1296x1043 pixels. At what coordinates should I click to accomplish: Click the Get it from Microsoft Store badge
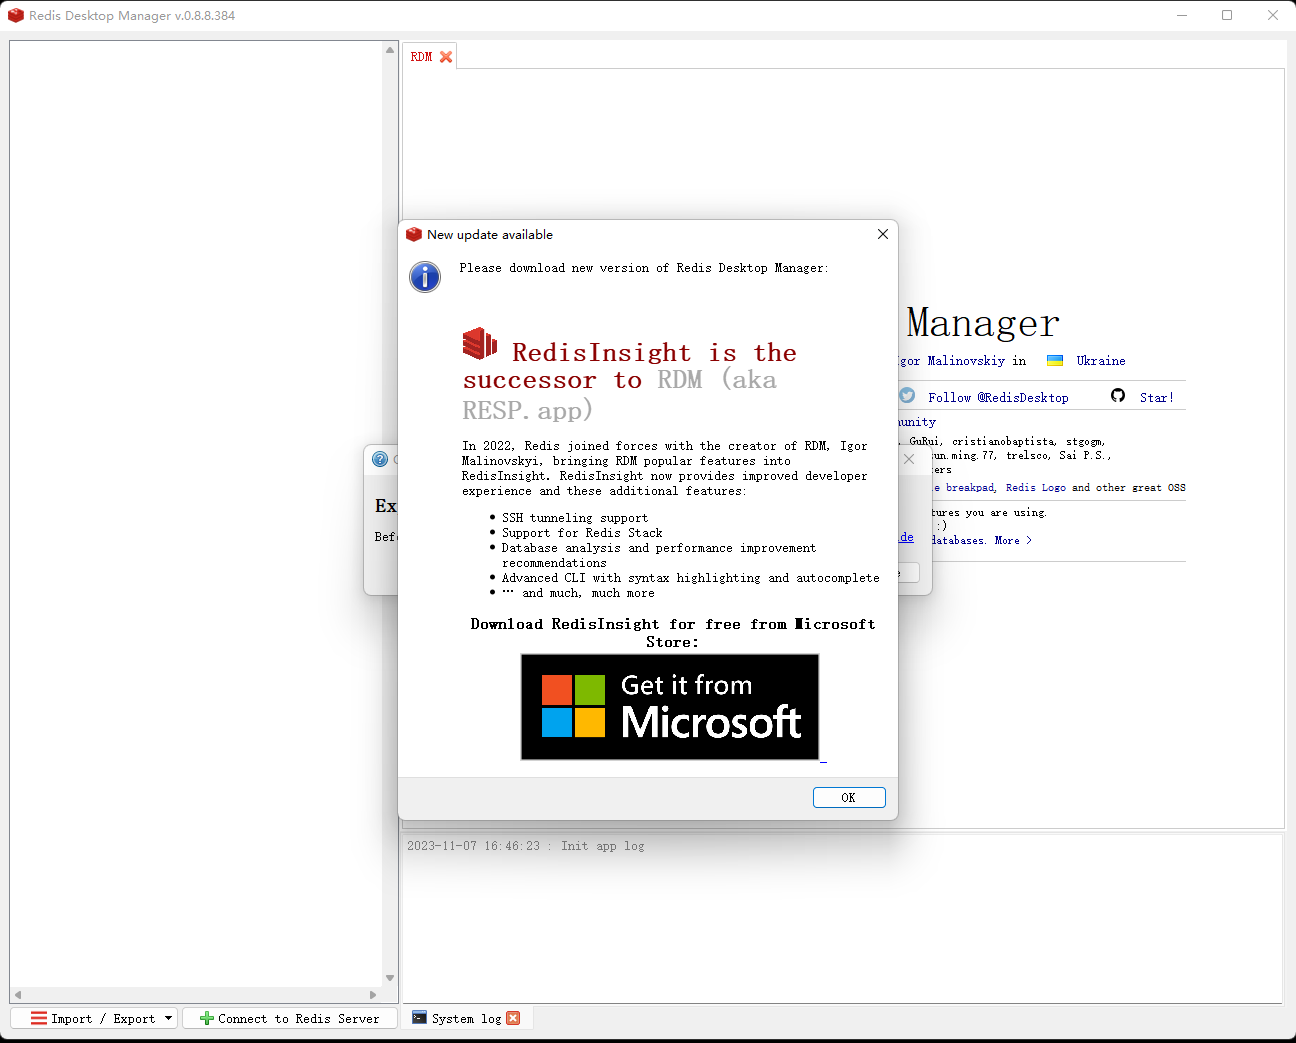(x=669, y=707)
